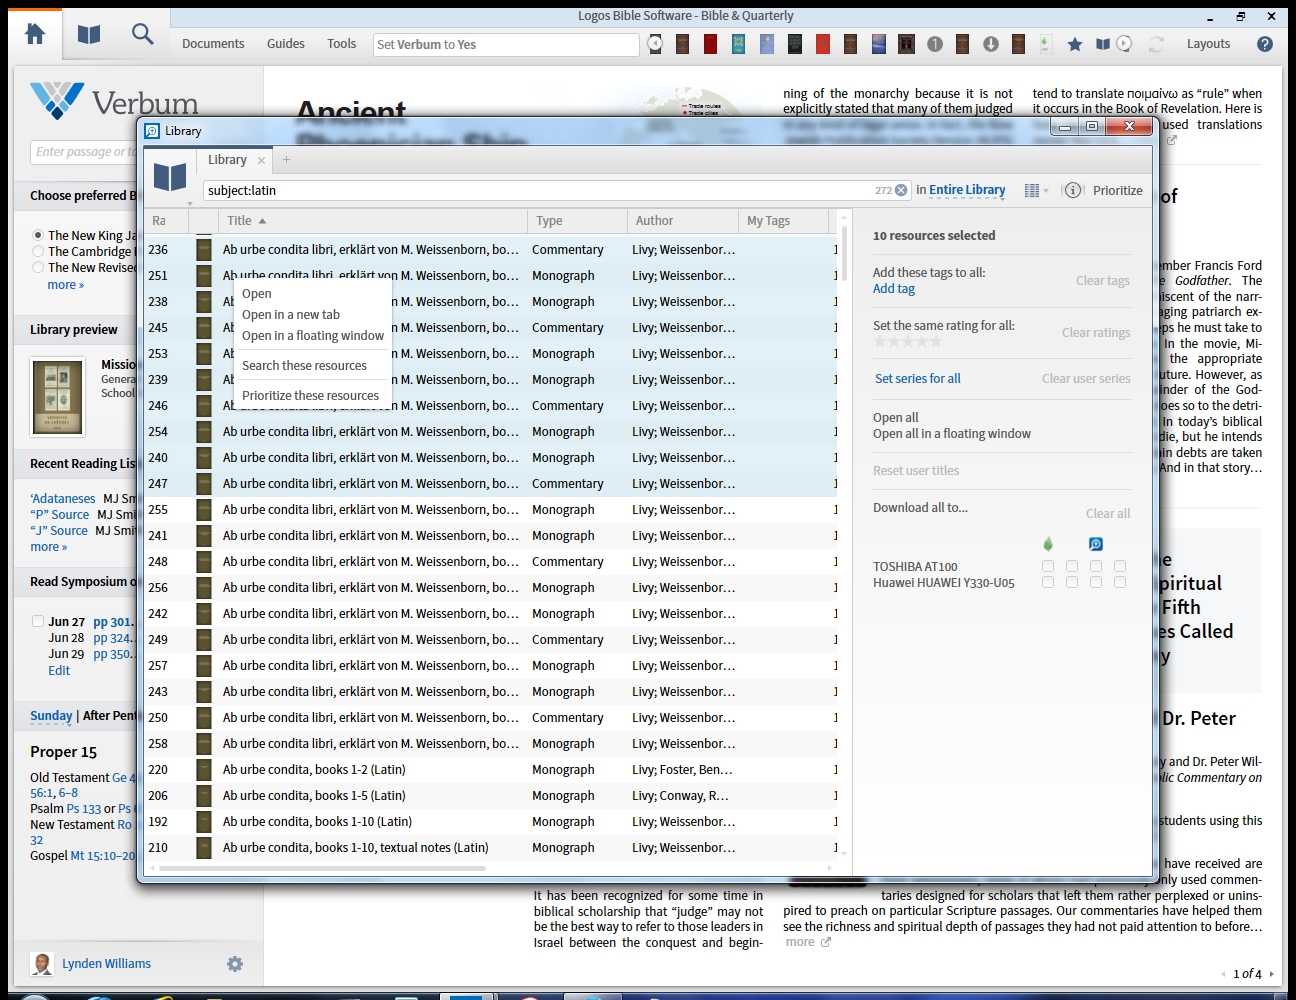This screenshot has width=1296, height=1000.
Task: Open the Guides menu
Action: (x=286, y=44)
